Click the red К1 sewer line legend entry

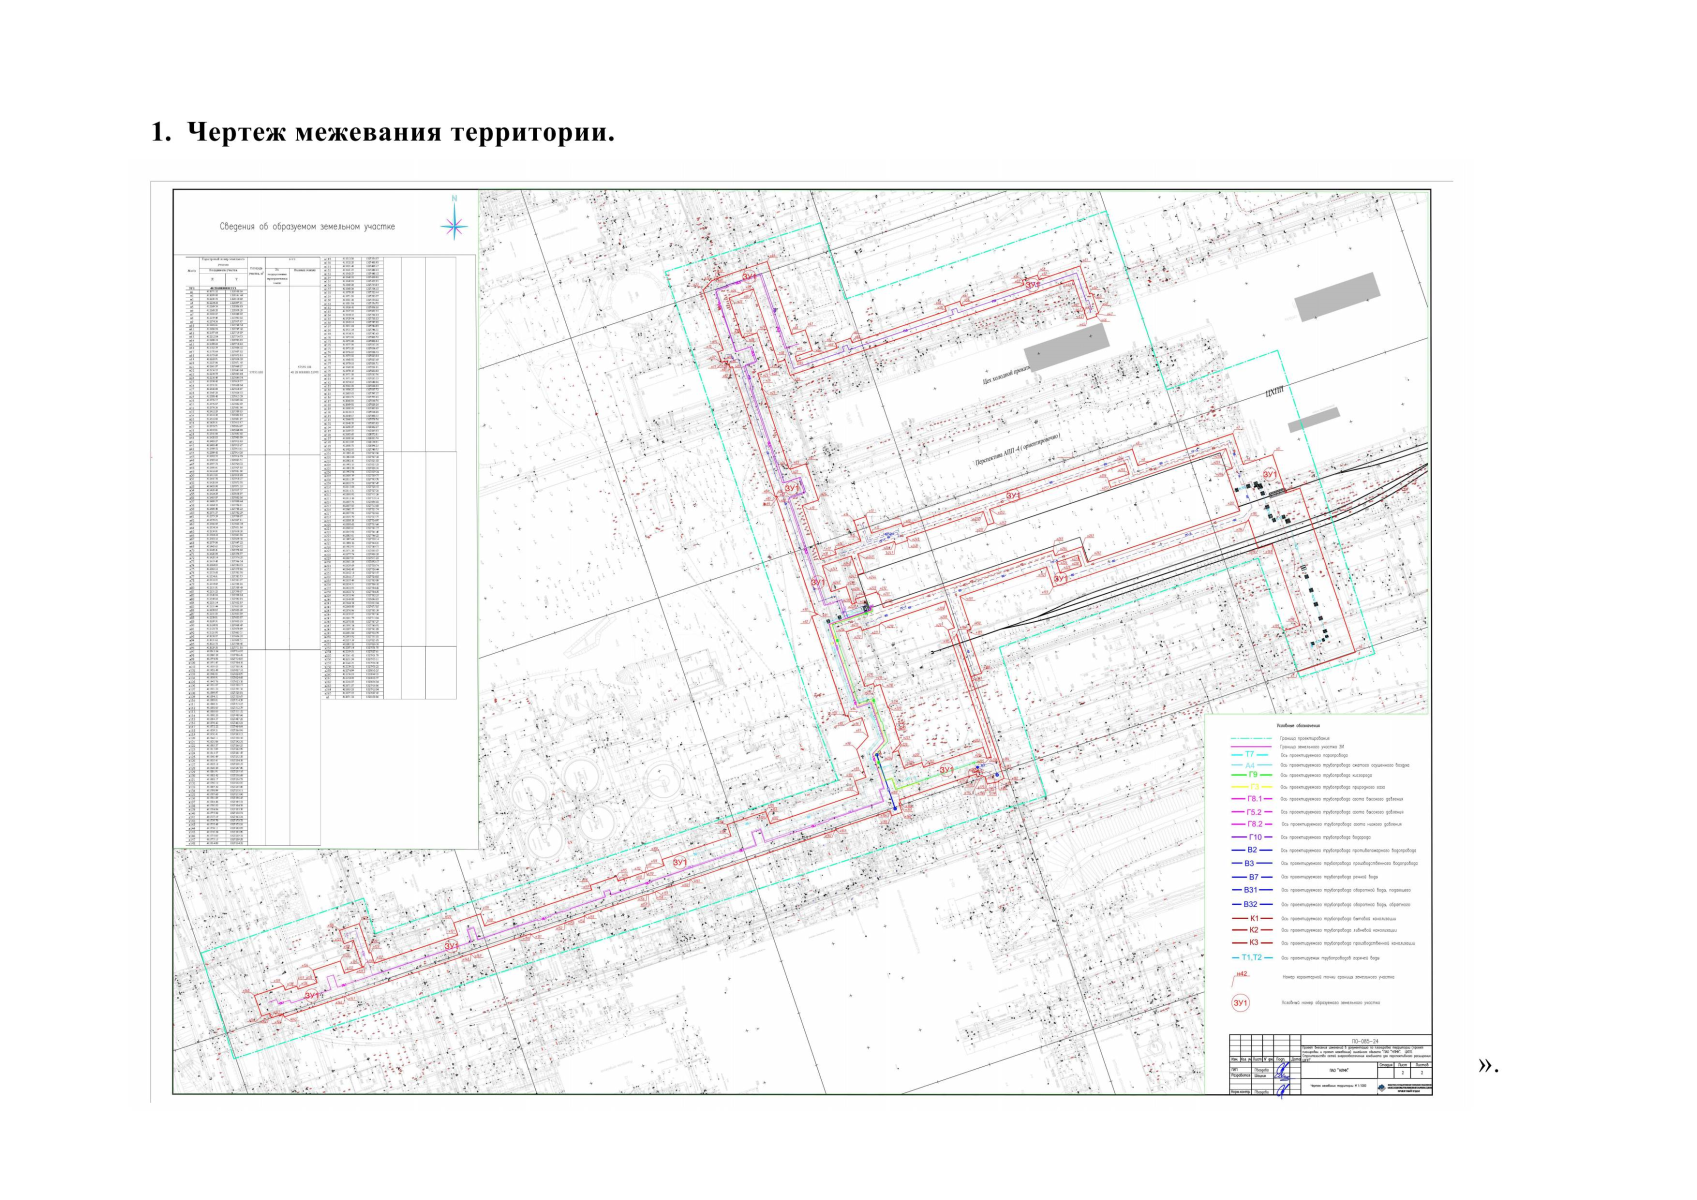click(x=1254, y=917)
